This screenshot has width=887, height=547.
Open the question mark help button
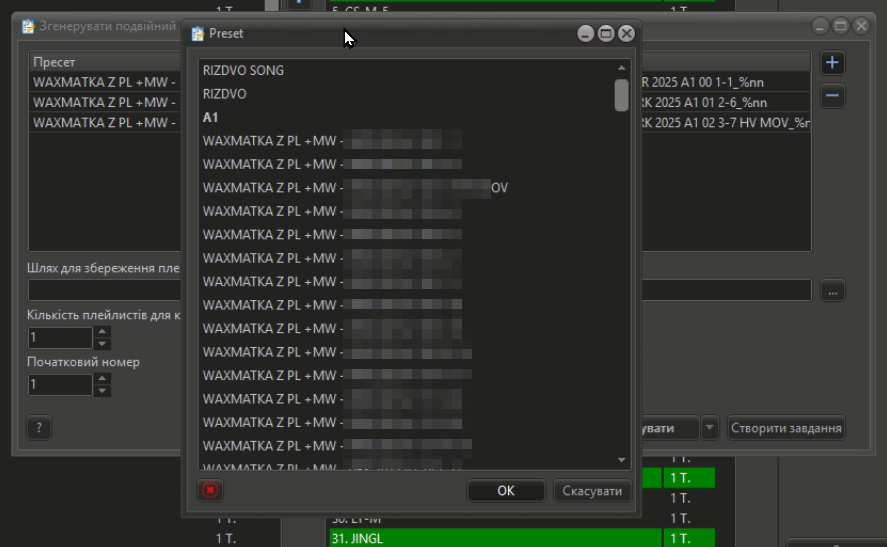(39, 428)
